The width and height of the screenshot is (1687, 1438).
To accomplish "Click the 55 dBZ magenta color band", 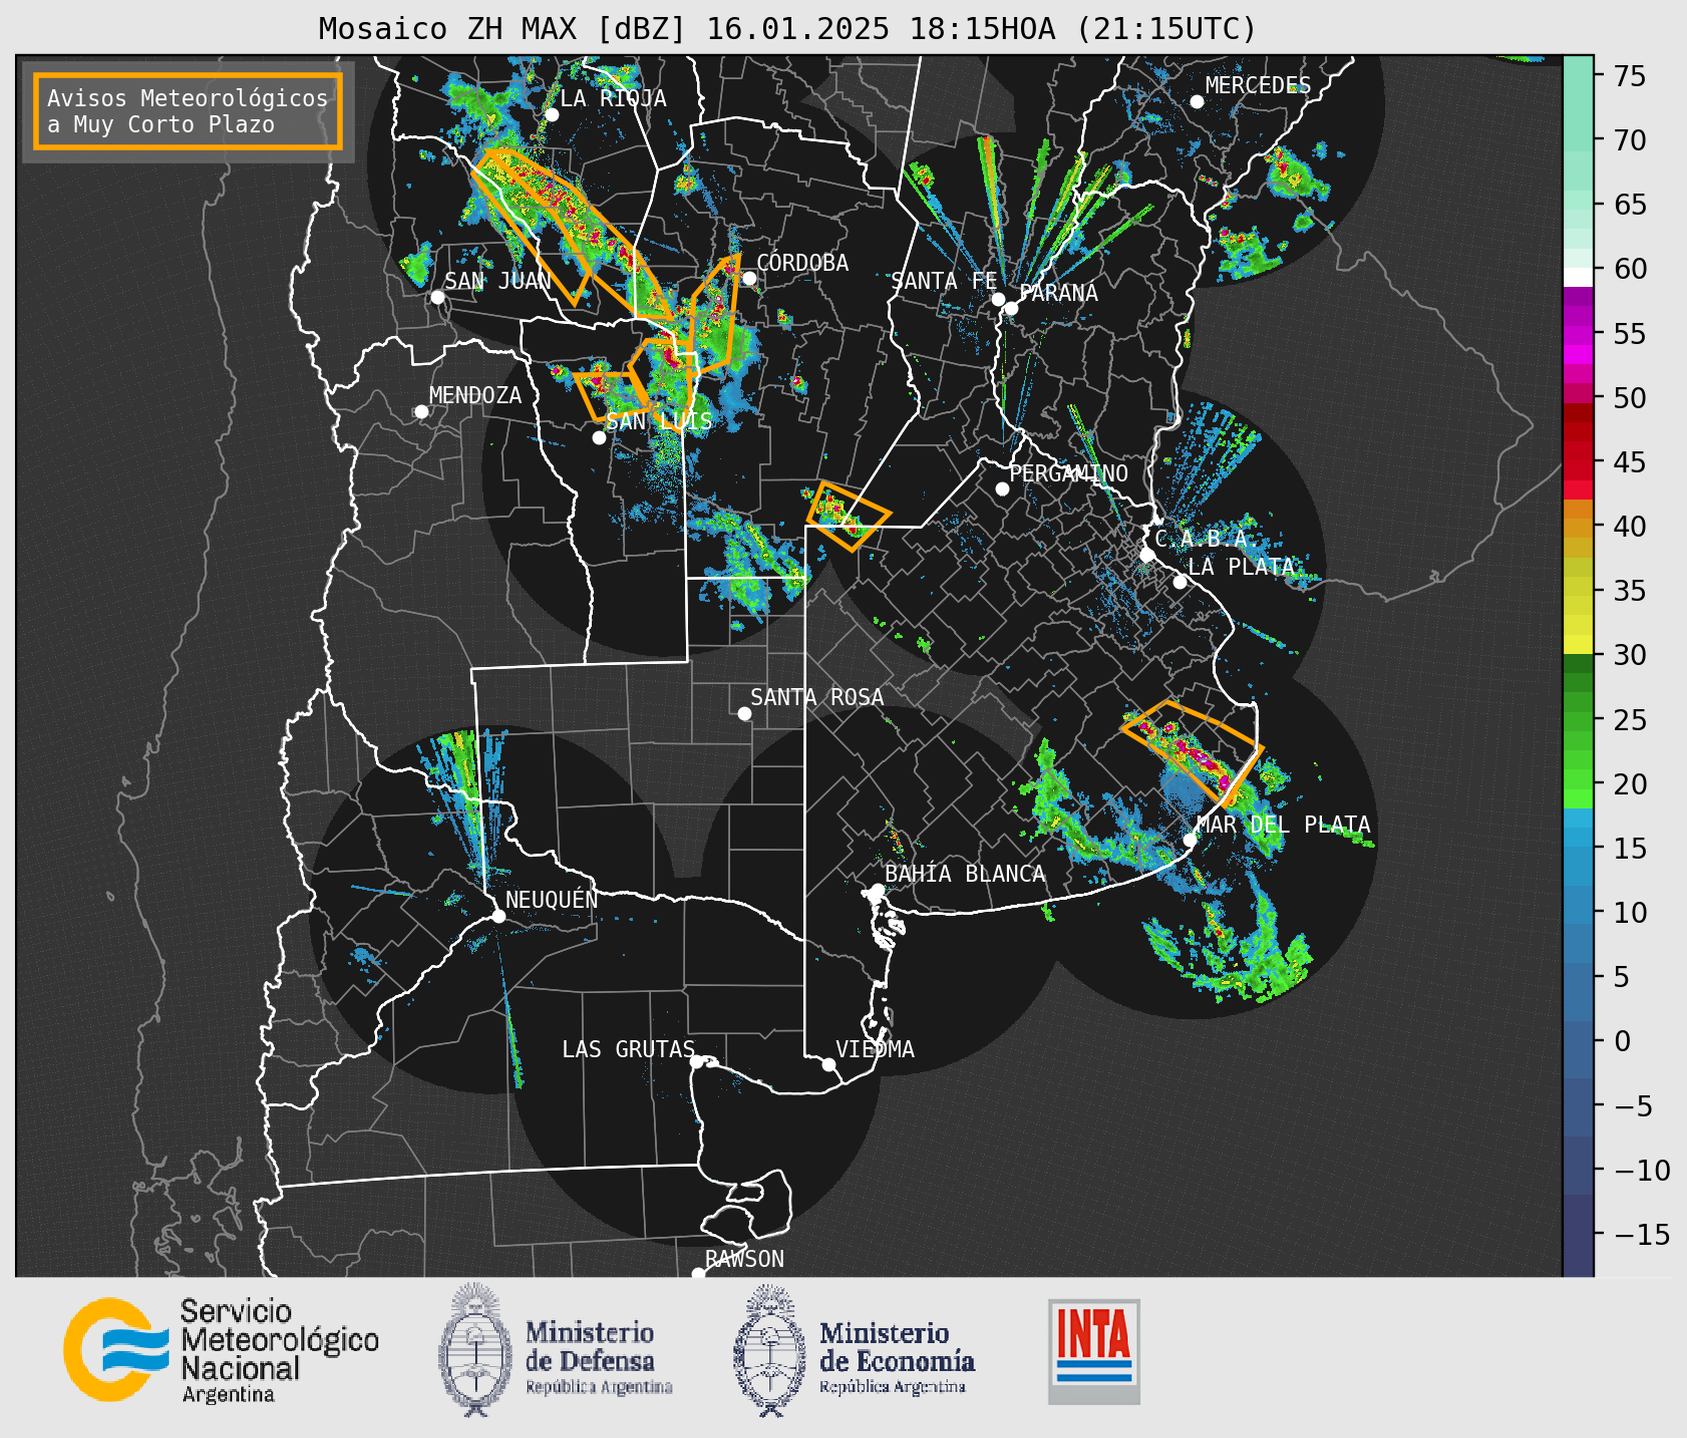I will tap(1578, 334).
